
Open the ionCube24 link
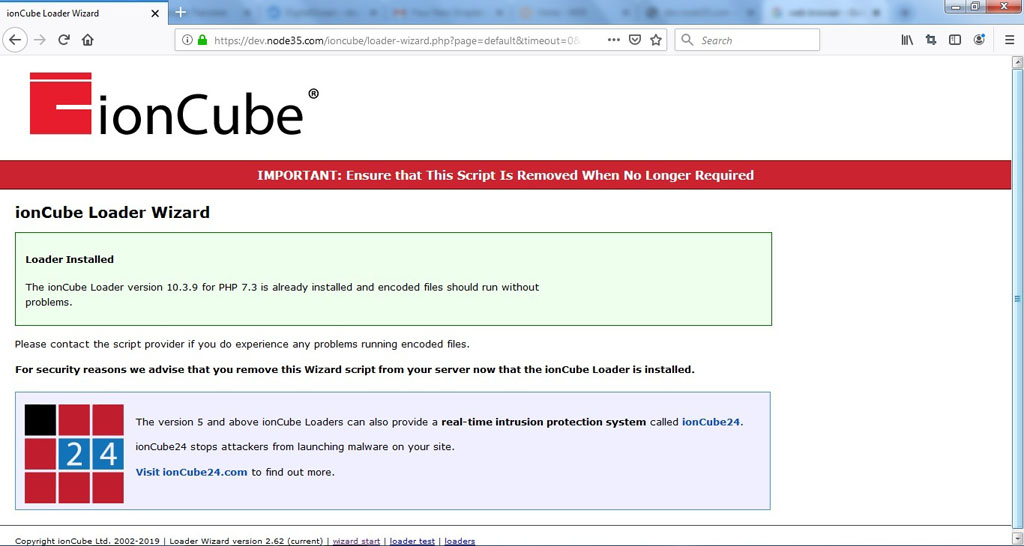[x=711, y=422]
